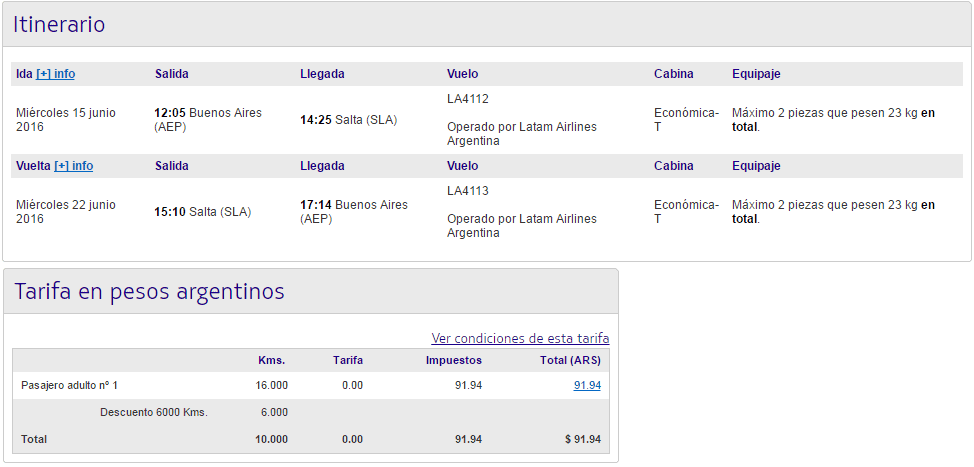Click the Vuelo header in the Ida row

pos(463,74)
